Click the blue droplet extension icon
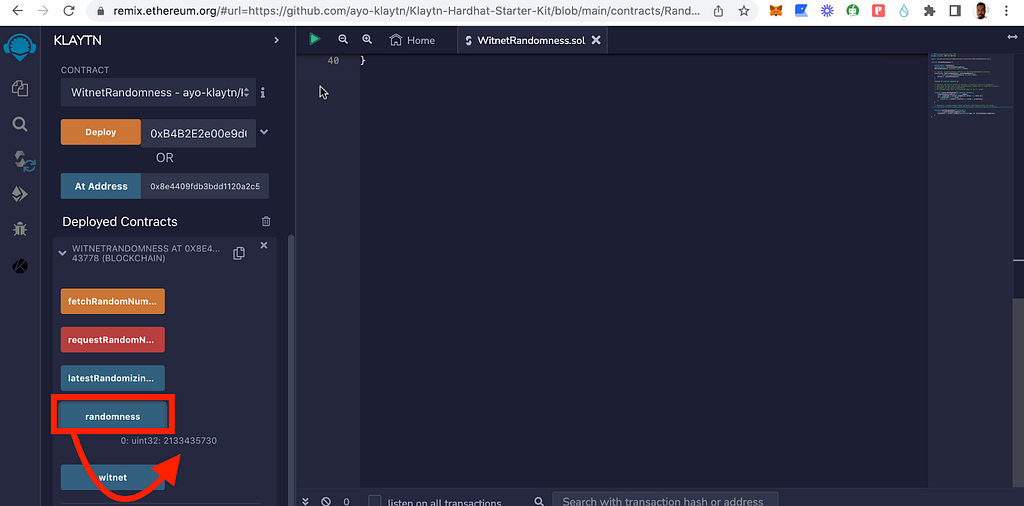Image resolution: width=1024 pixels, height=506 pixels. pos(904,11)
